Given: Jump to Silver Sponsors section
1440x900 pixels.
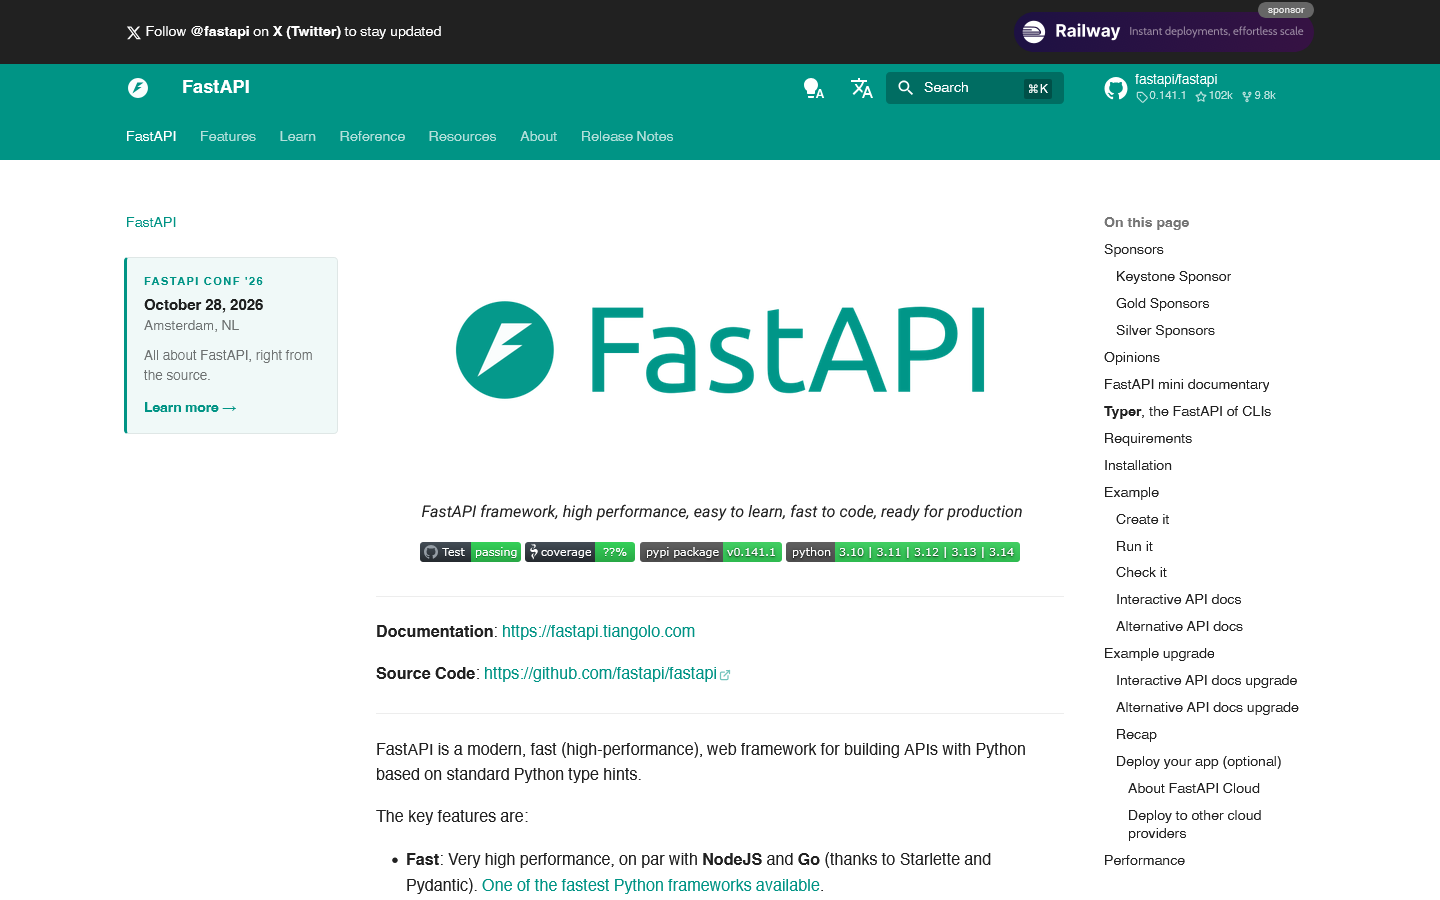Looking at the screenshot, I should pyautogui.click(x=1165, y=330).
